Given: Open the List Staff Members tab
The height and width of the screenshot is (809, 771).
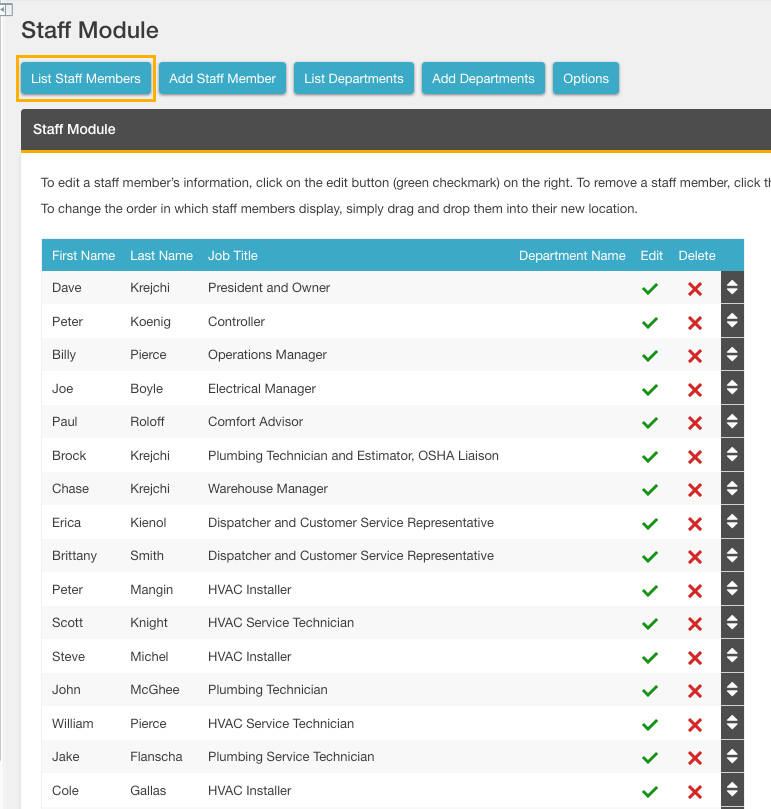Looking at the screenshot, I should tap(86, 79).
